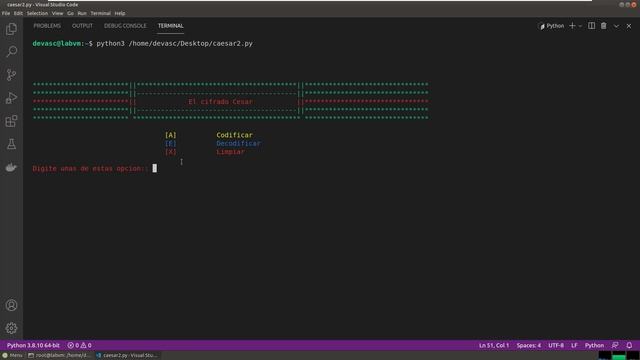This screenshot has height=360, width=640.
Task: Open the Run and Debug view
Action: click(11, 98)
